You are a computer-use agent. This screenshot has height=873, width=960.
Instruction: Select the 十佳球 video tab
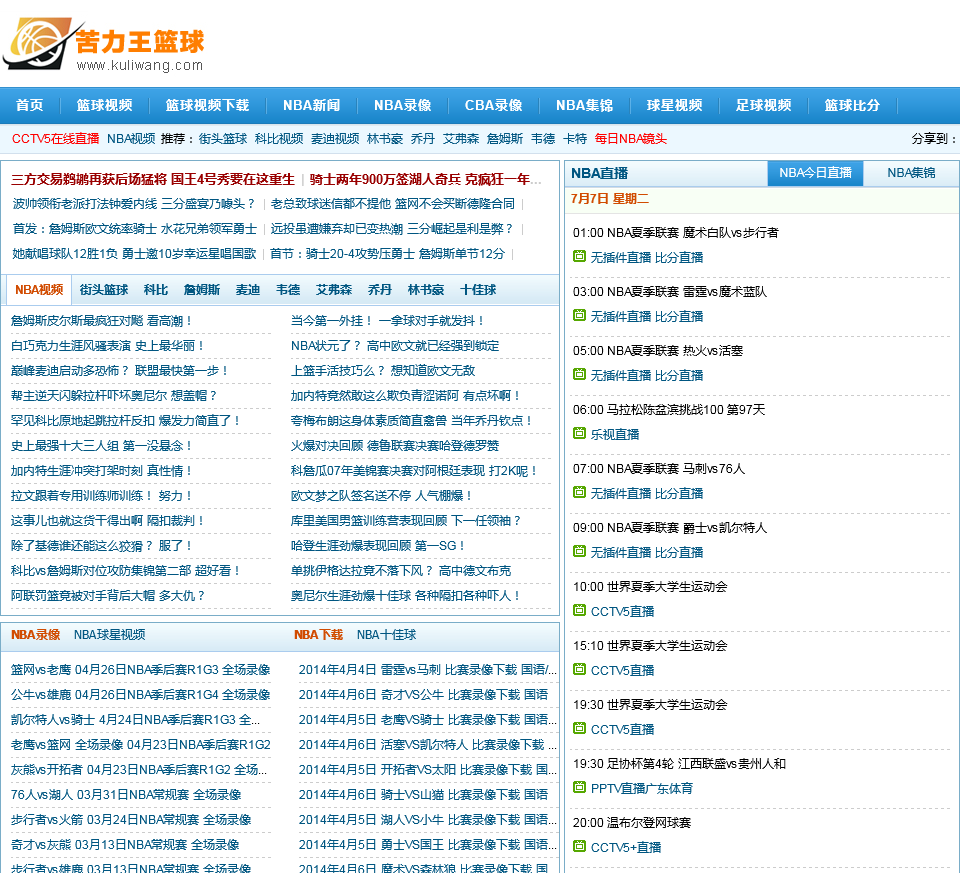478,290
